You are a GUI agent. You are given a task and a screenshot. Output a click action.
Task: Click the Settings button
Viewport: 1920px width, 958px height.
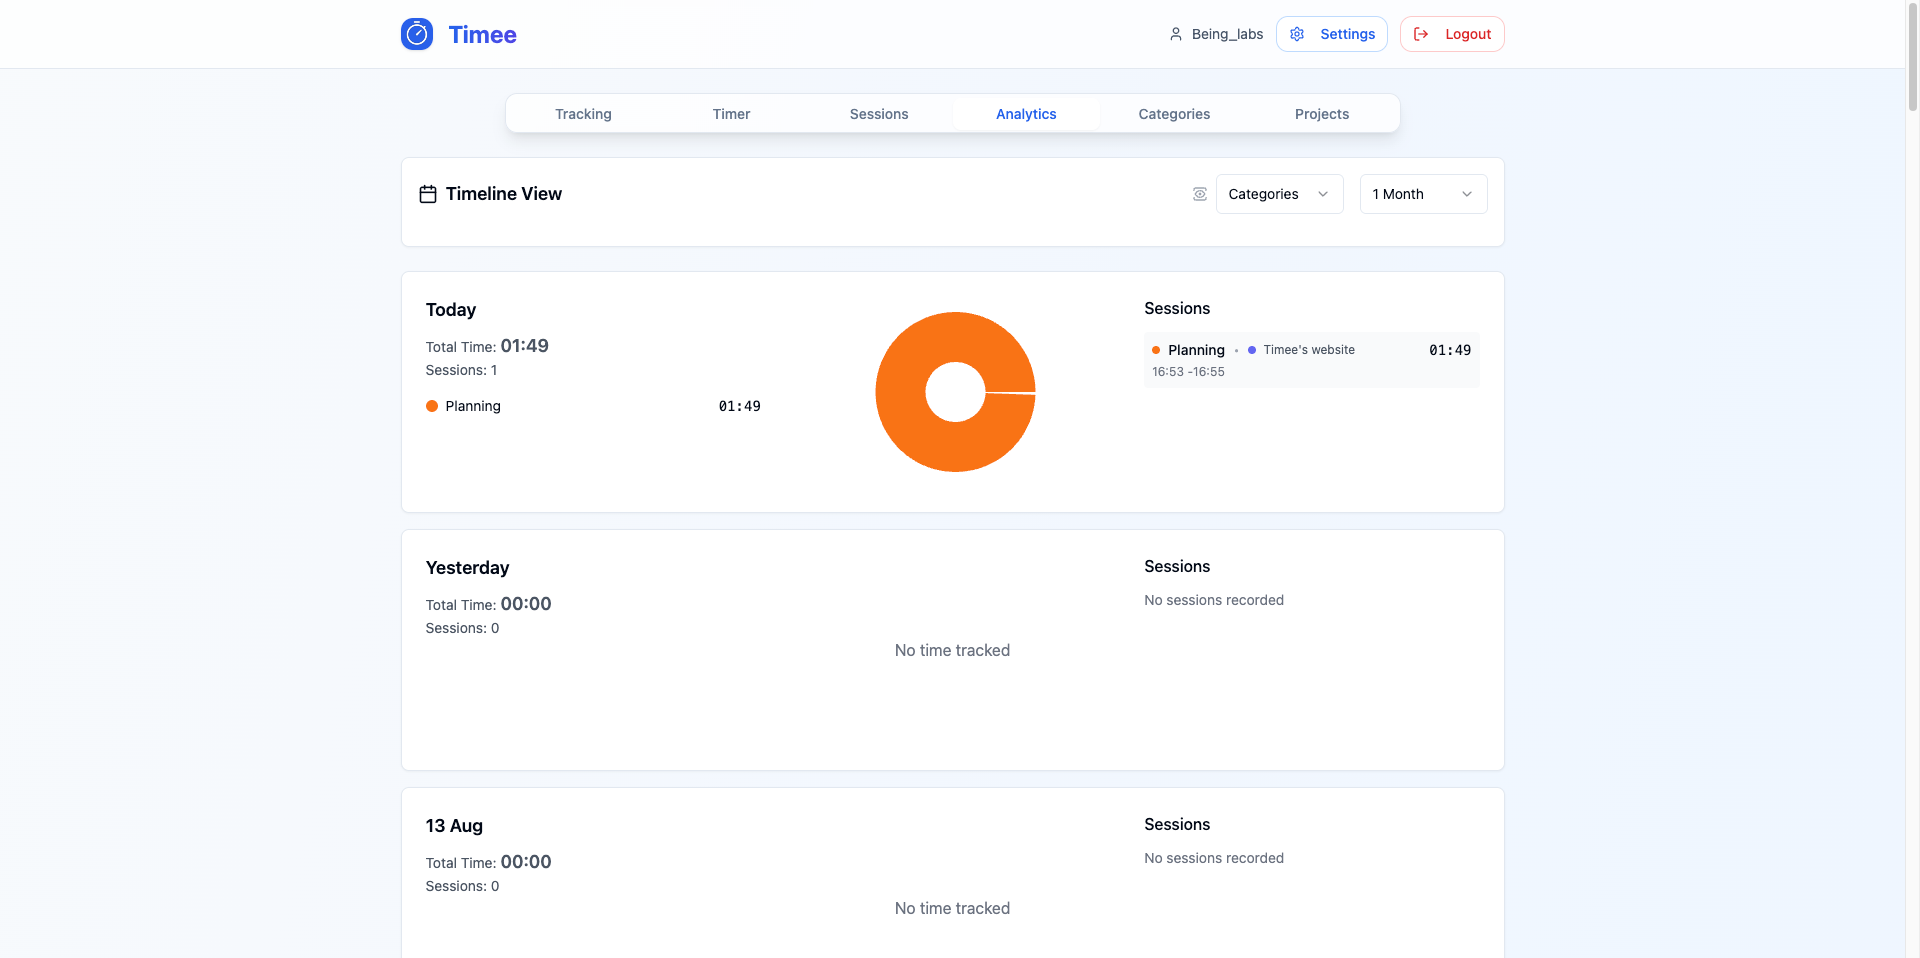[x=1331, y=33]
